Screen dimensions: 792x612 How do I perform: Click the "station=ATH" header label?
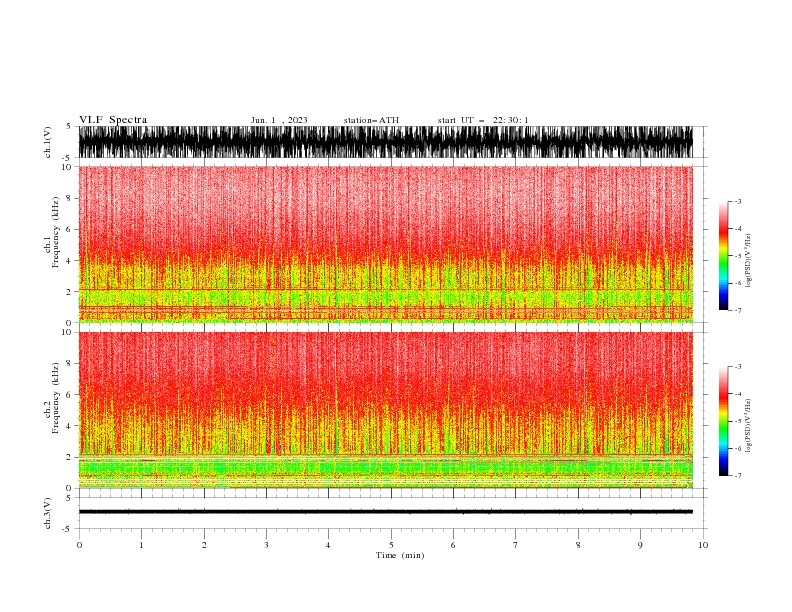tap(371, 120)
